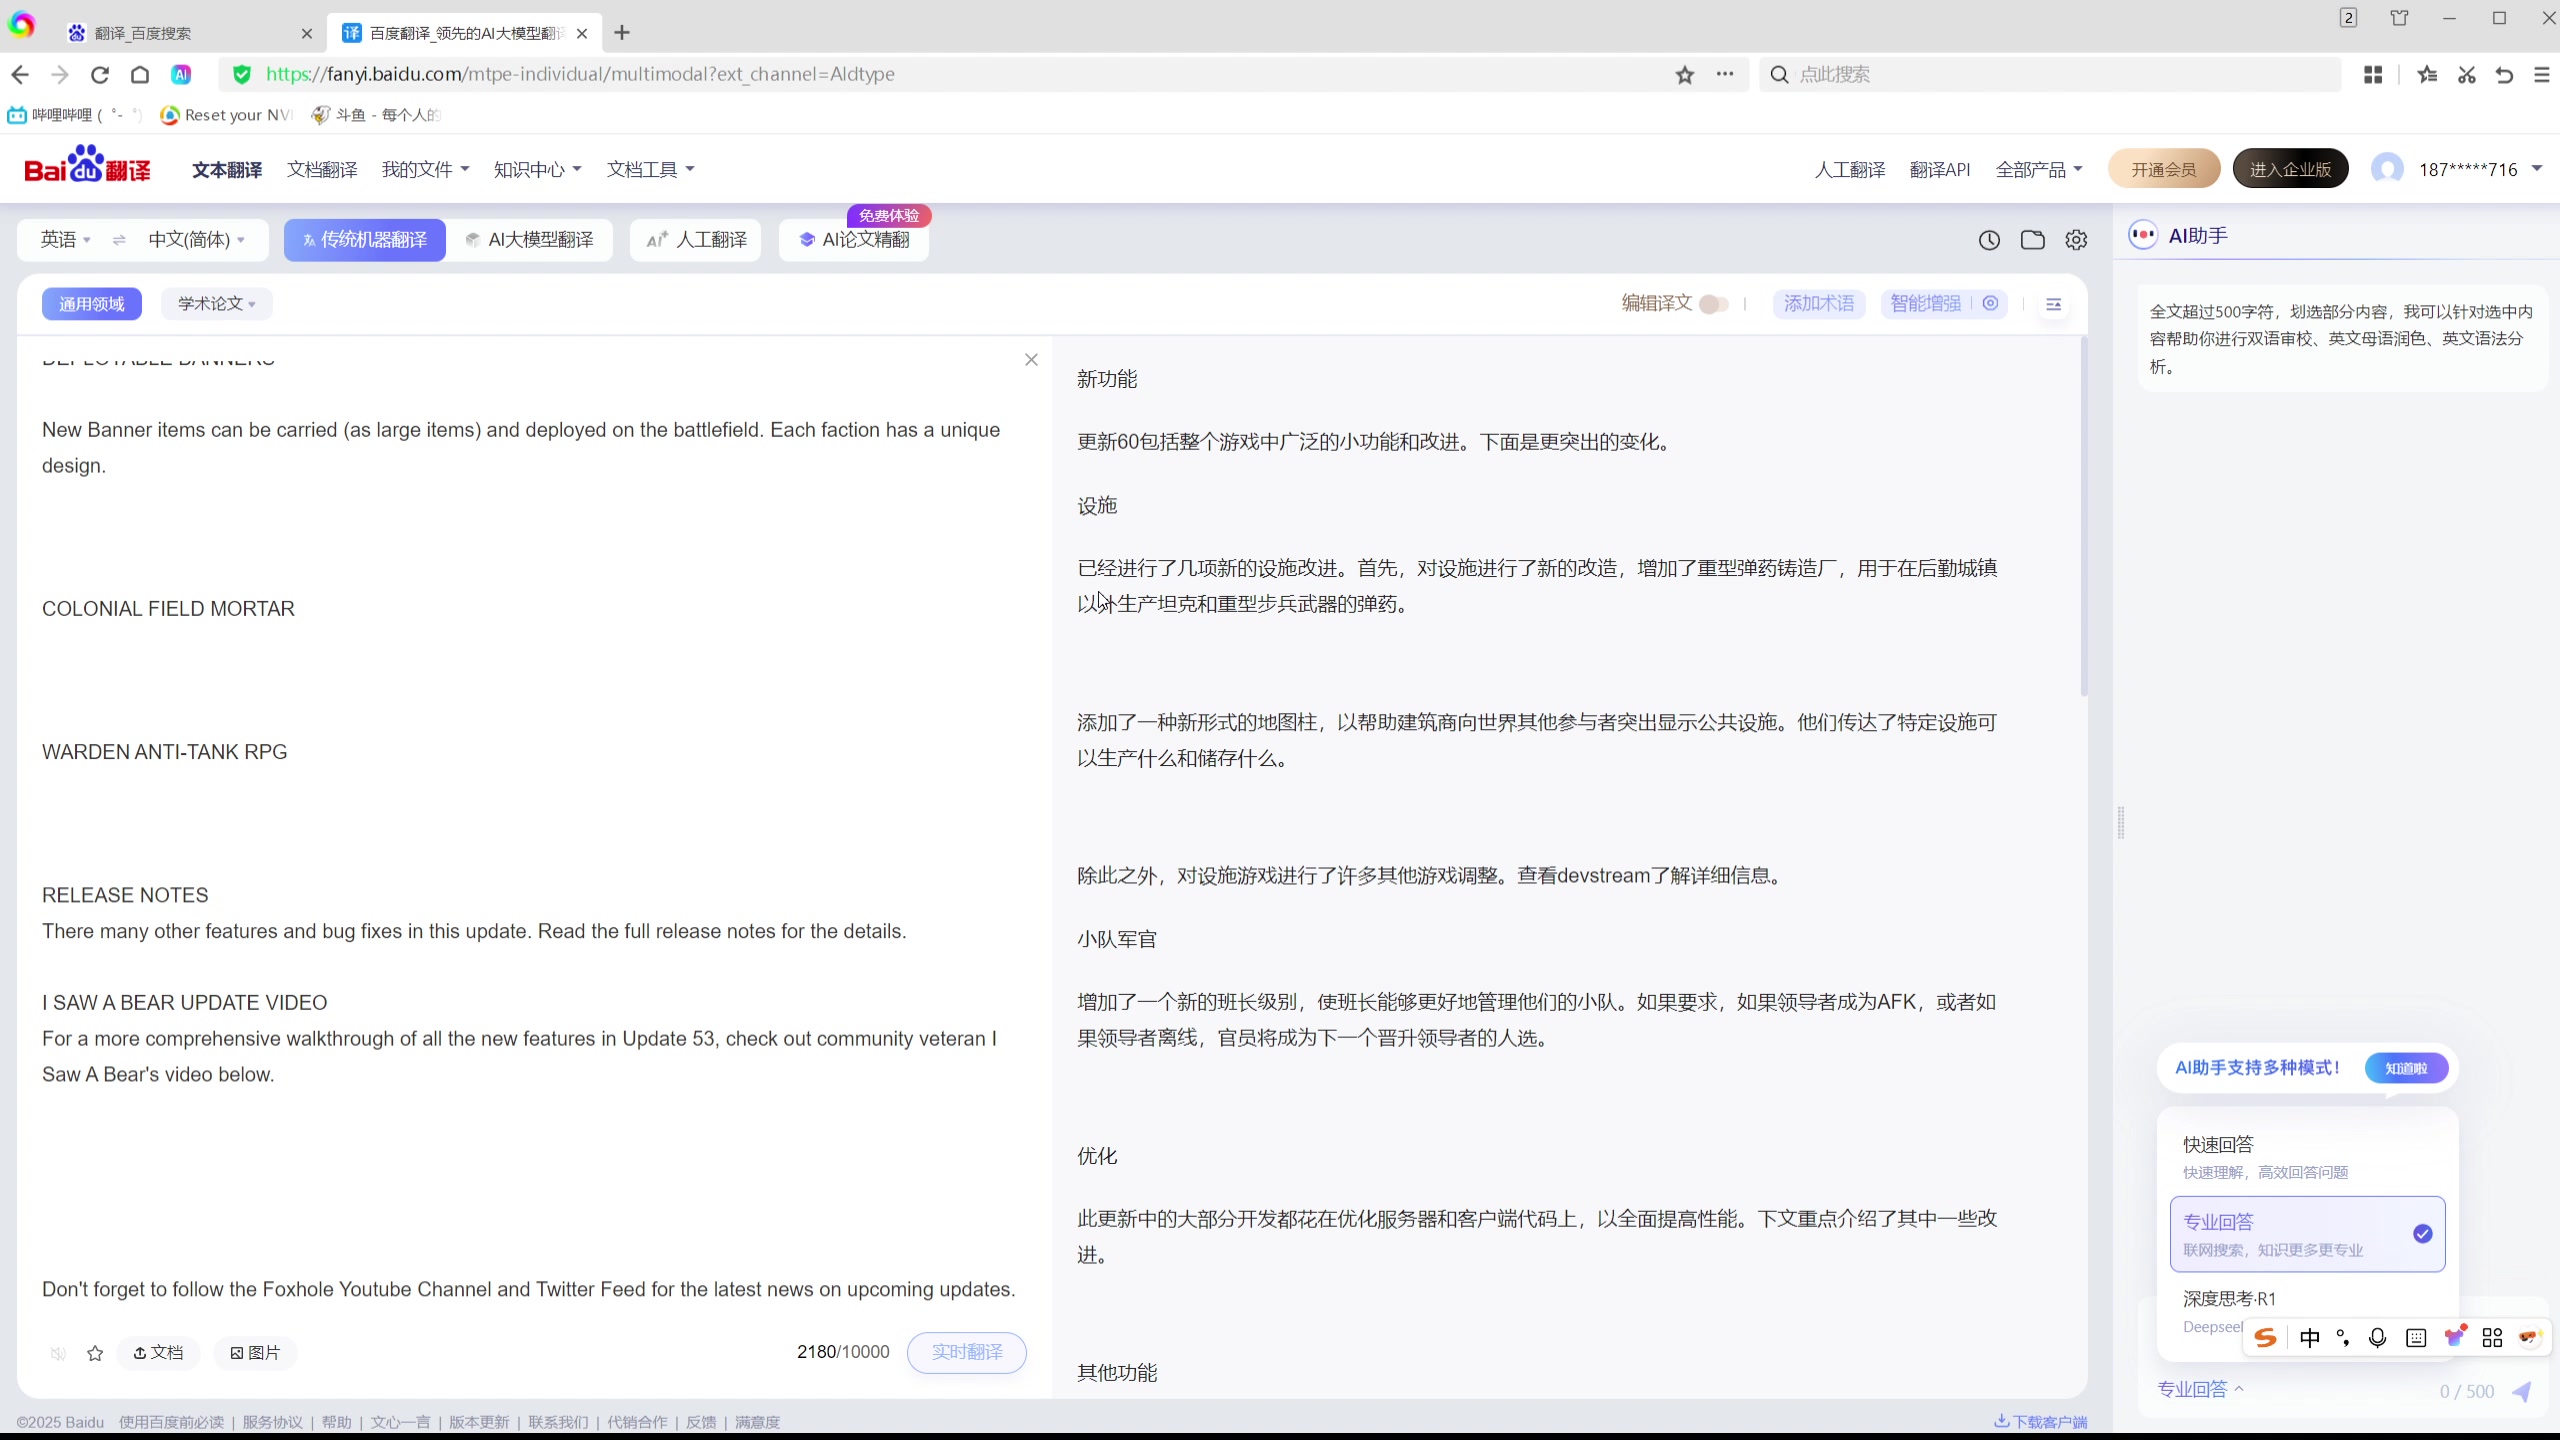
Task: Expand 文档工具 menu
Action: tap(650, 170)
